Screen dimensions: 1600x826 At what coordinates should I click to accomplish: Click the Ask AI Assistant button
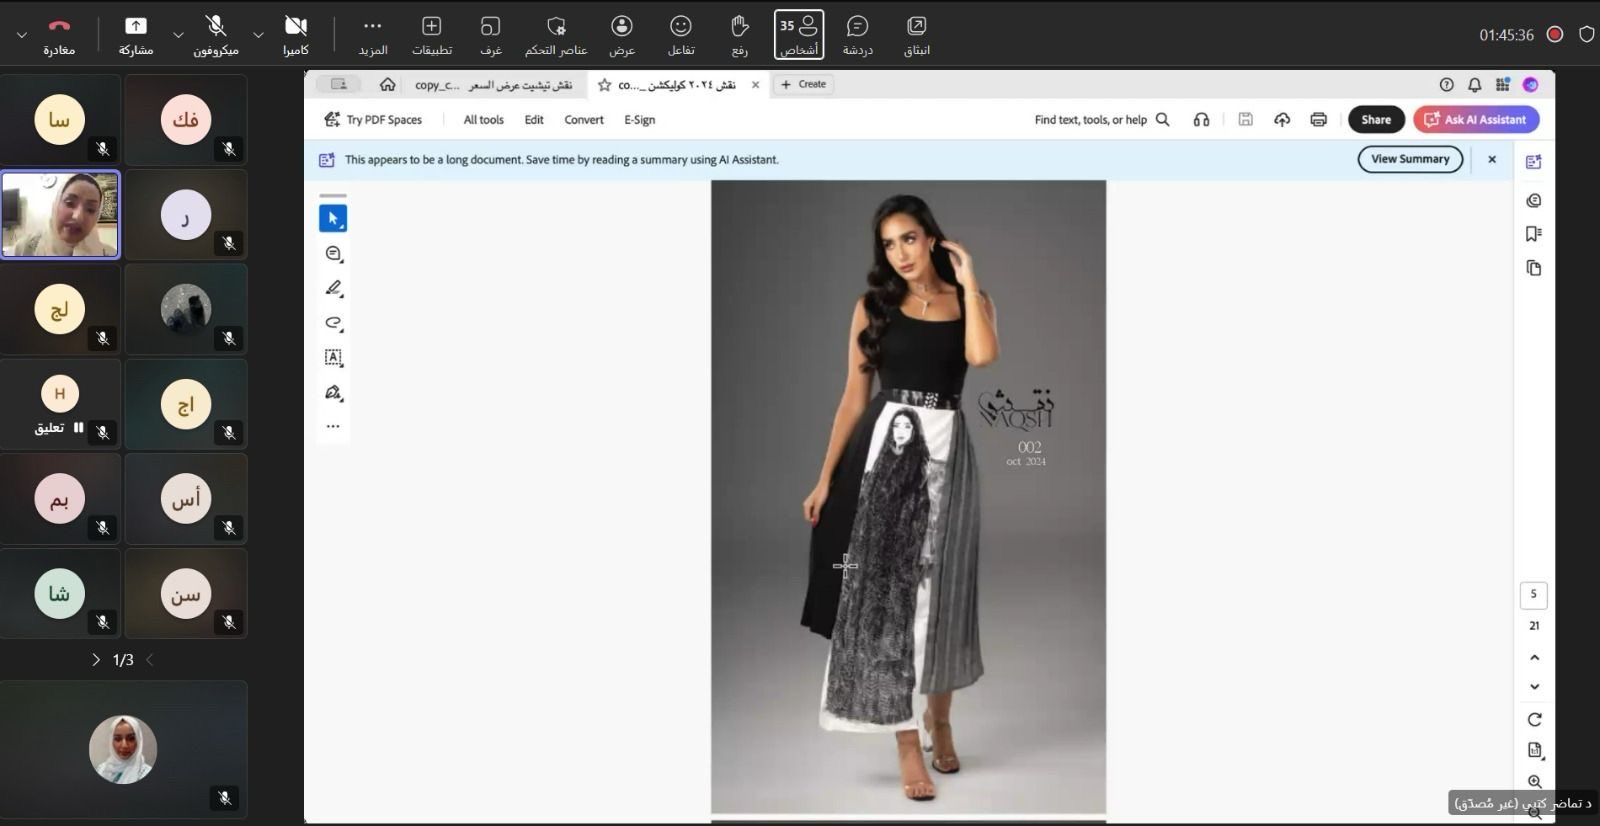tap(1476, 120)
